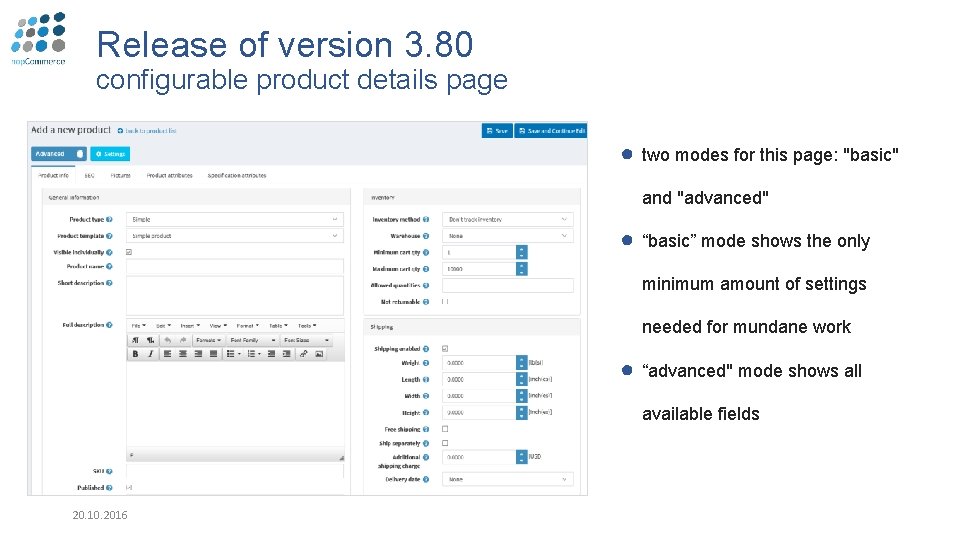The image size is (960, 540).
Task: Set left-to-right text direction in editor
Action: [135, 340]
